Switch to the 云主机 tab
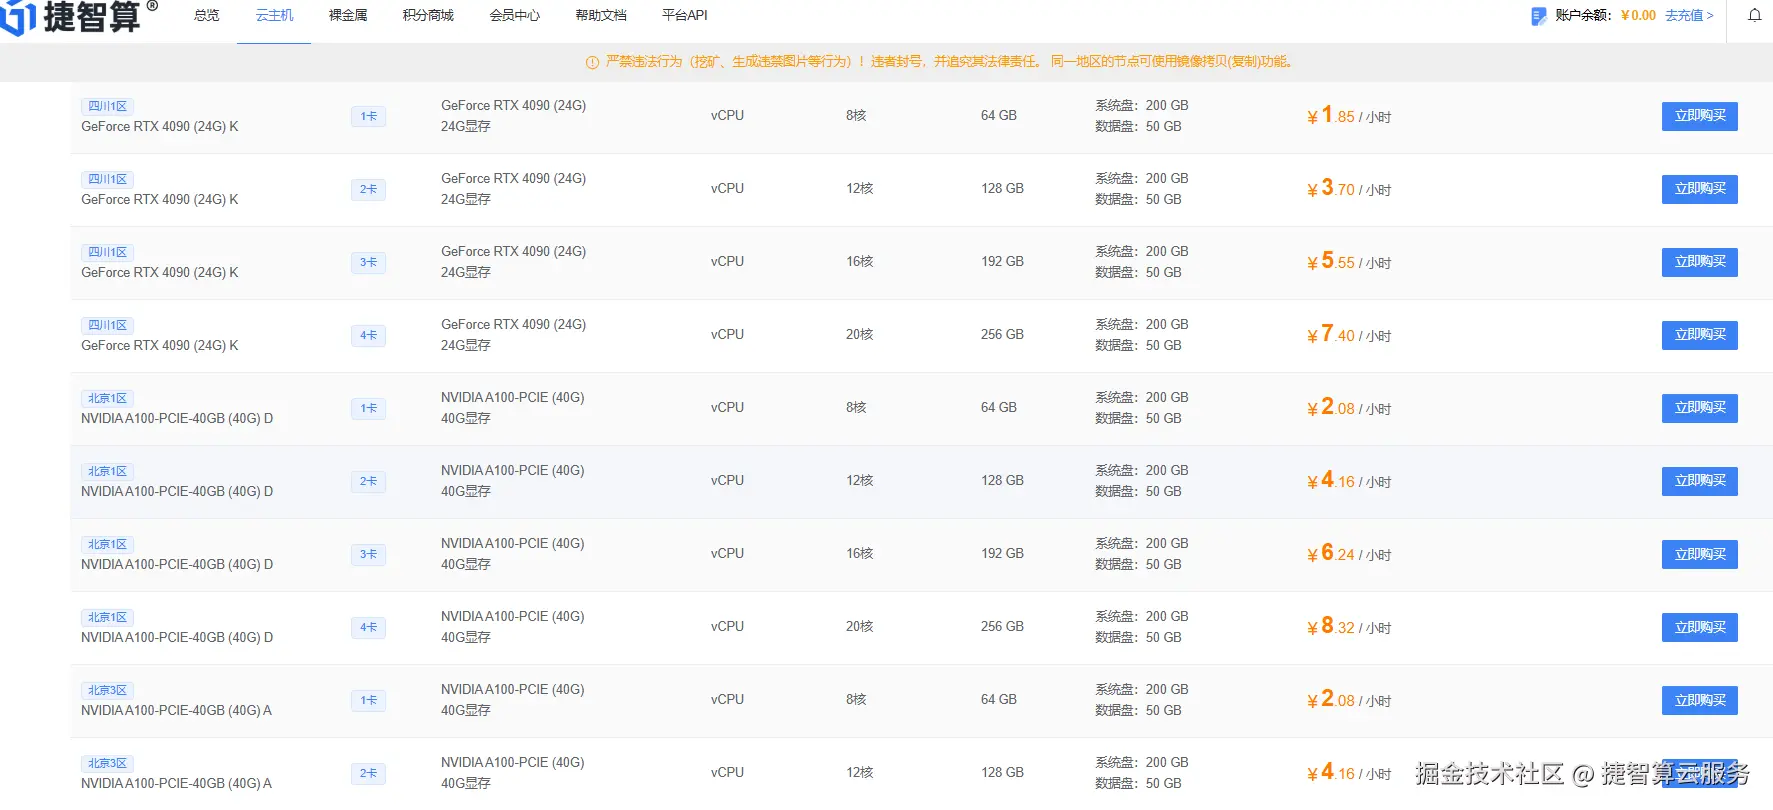This screenshot has height=810, width=1773. [274, 15]
